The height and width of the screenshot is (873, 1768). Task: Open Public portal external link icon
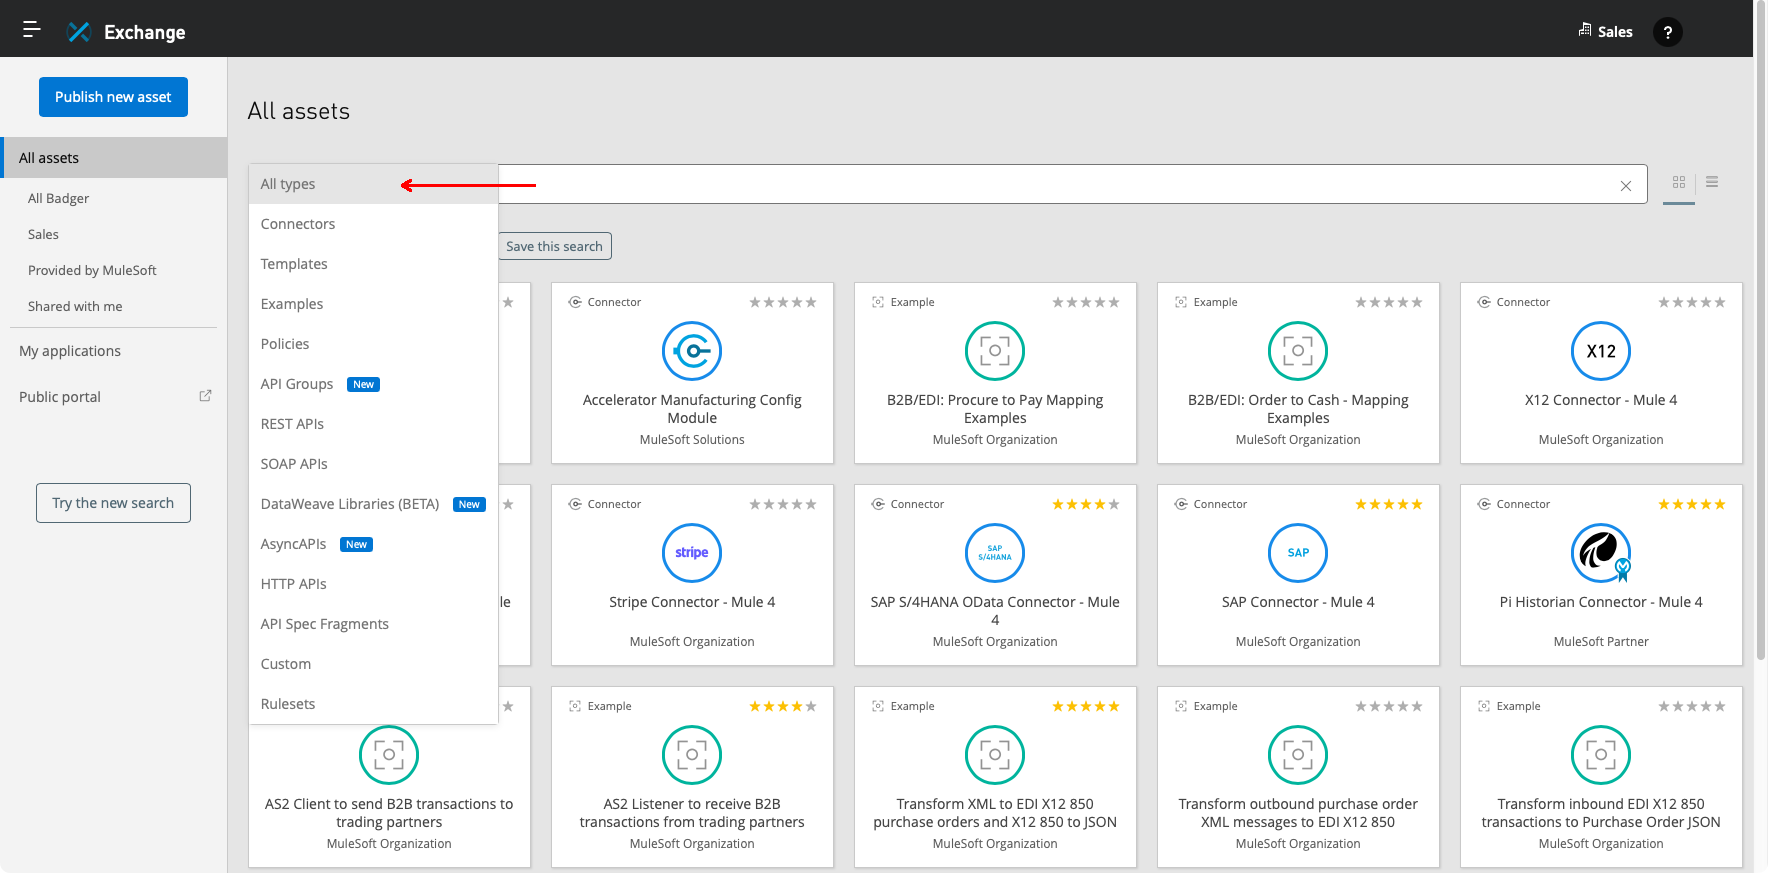tap(205, 396)
